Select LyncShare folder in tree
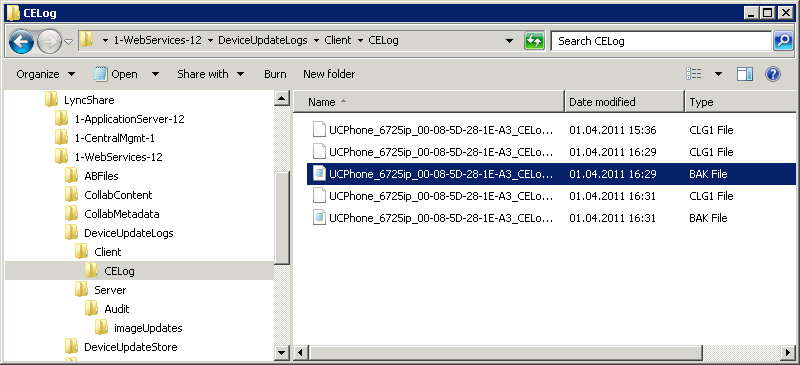 [89, 101]
